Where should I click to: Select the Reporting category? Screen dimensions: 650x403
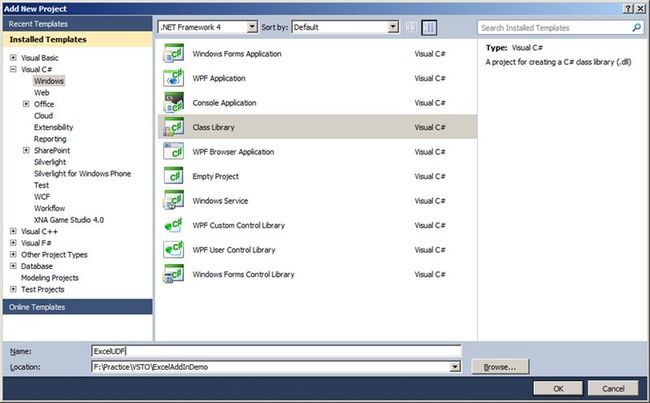(x=50, y=139)
